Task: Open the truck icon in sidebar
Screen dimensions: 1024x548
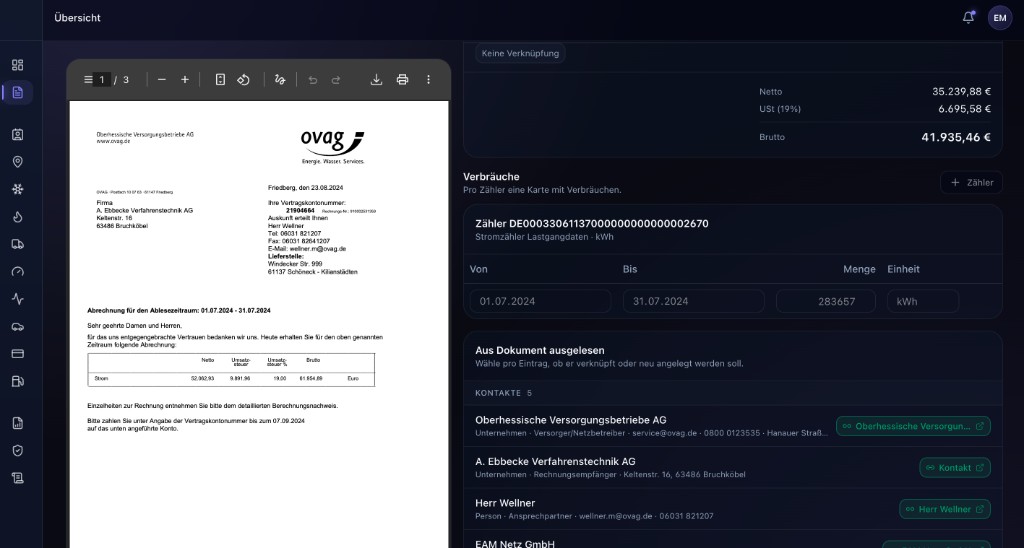Action: coord(18,244)
